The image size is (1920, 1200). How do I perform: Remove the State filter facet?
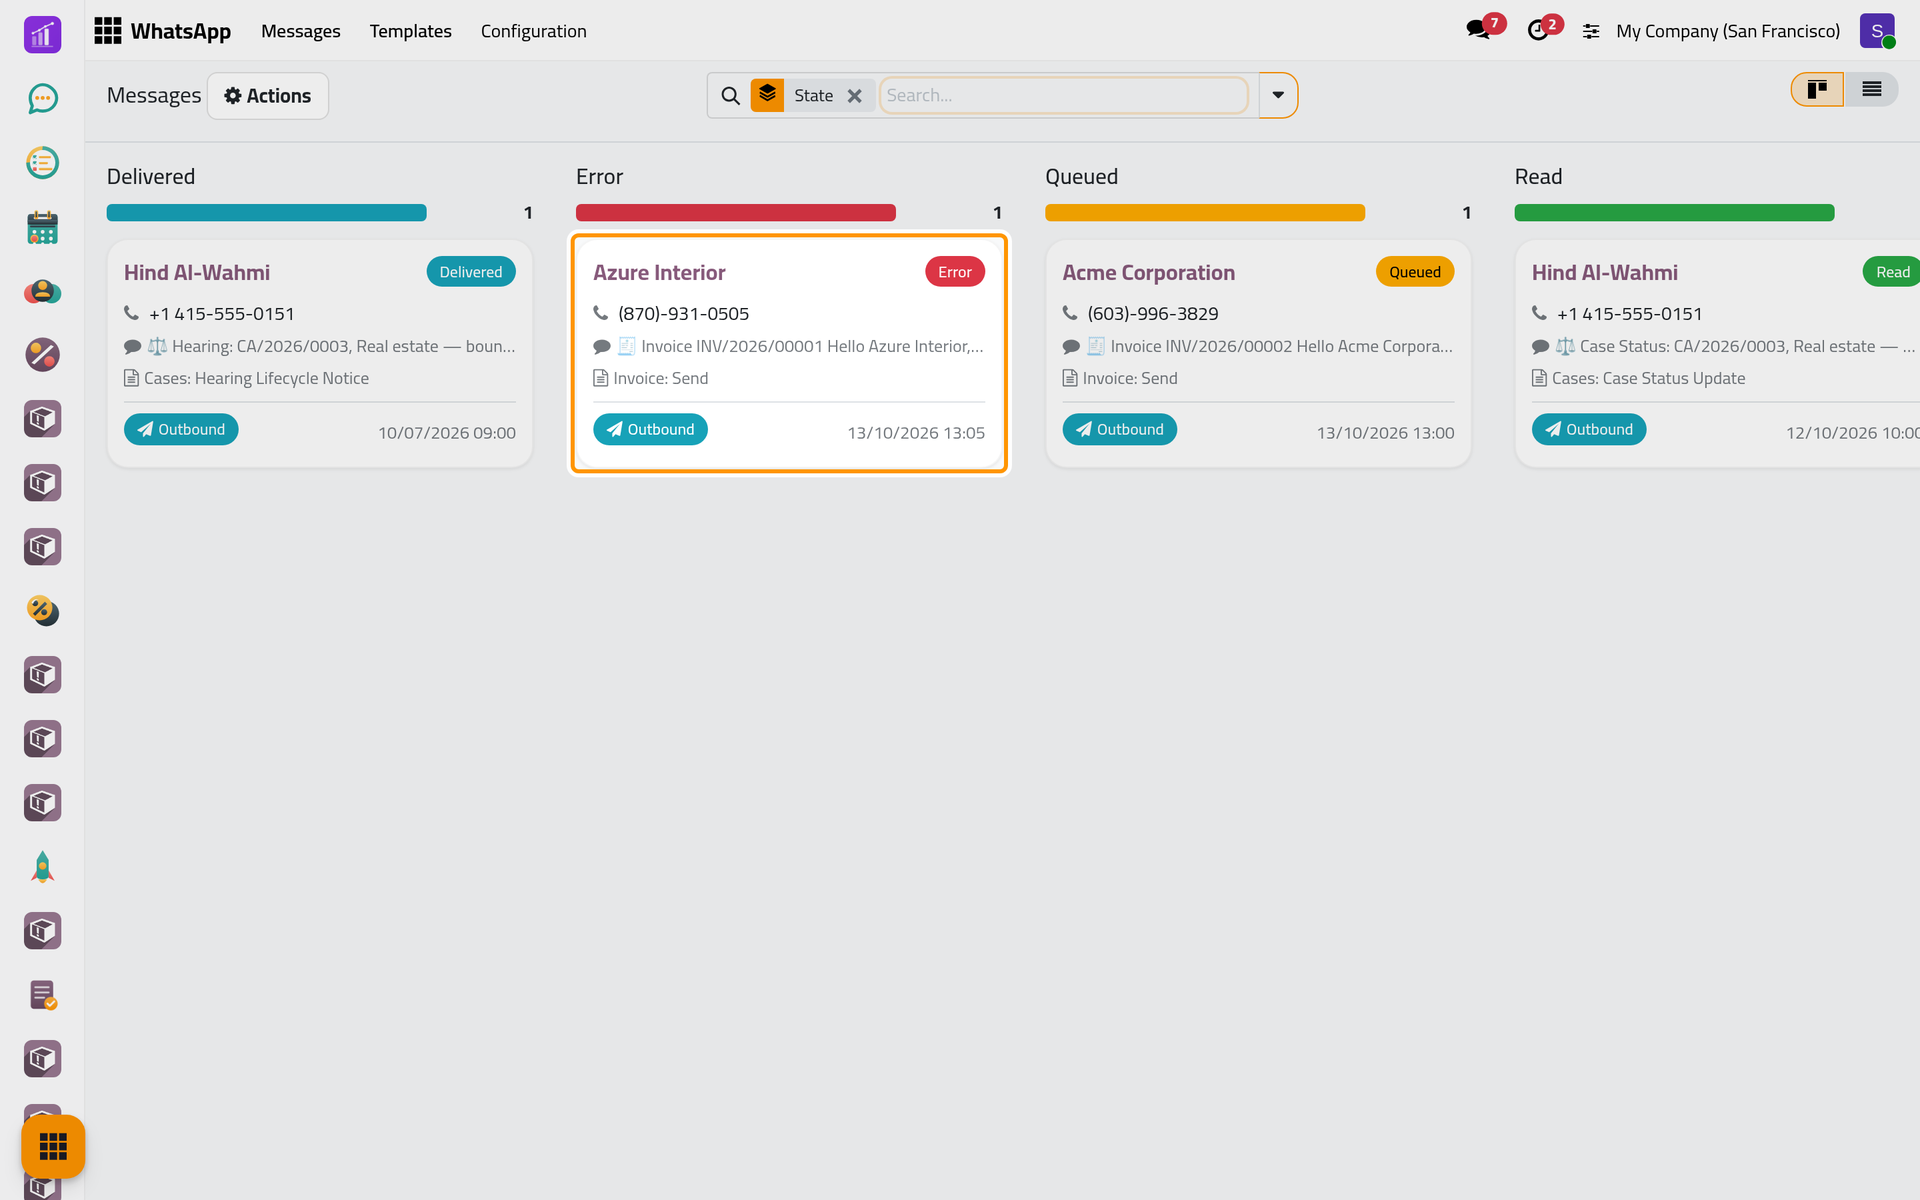(854, 96)
